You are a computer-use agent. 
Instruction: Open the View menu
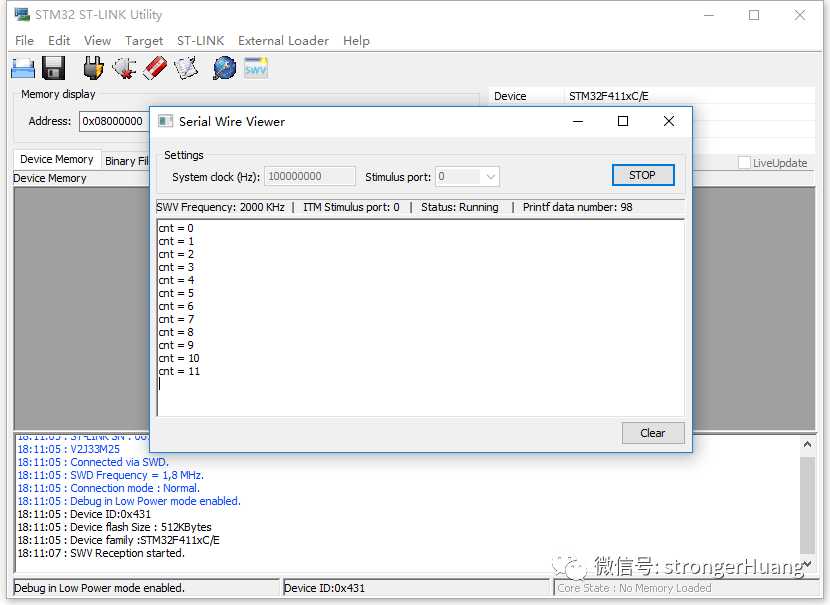(x=97, y=41)
